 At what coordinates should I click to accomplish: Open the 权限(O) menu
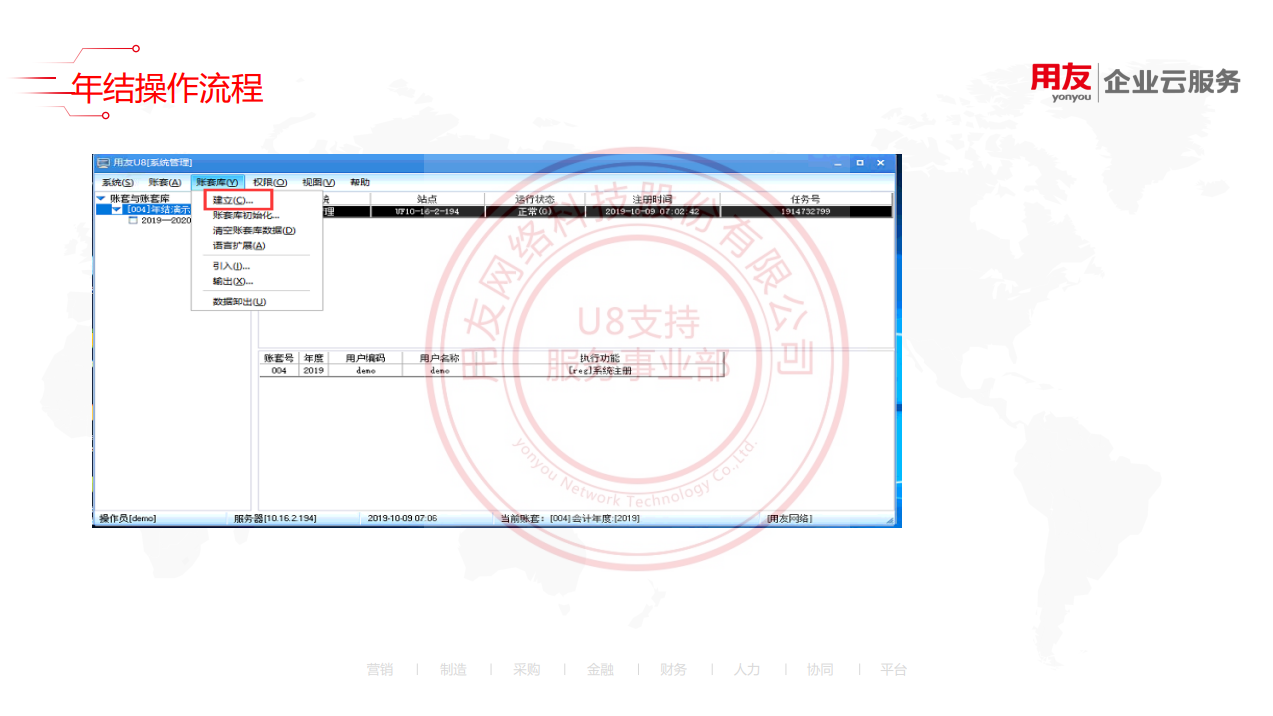[269, 182]
